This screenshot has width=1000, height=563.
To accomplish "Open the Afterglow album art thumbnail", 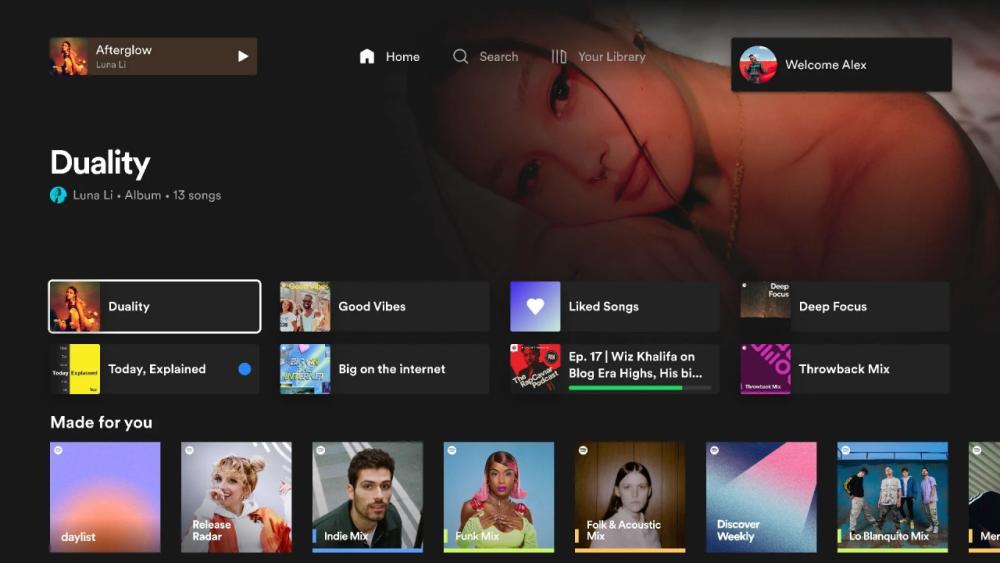I will point(69,56).
